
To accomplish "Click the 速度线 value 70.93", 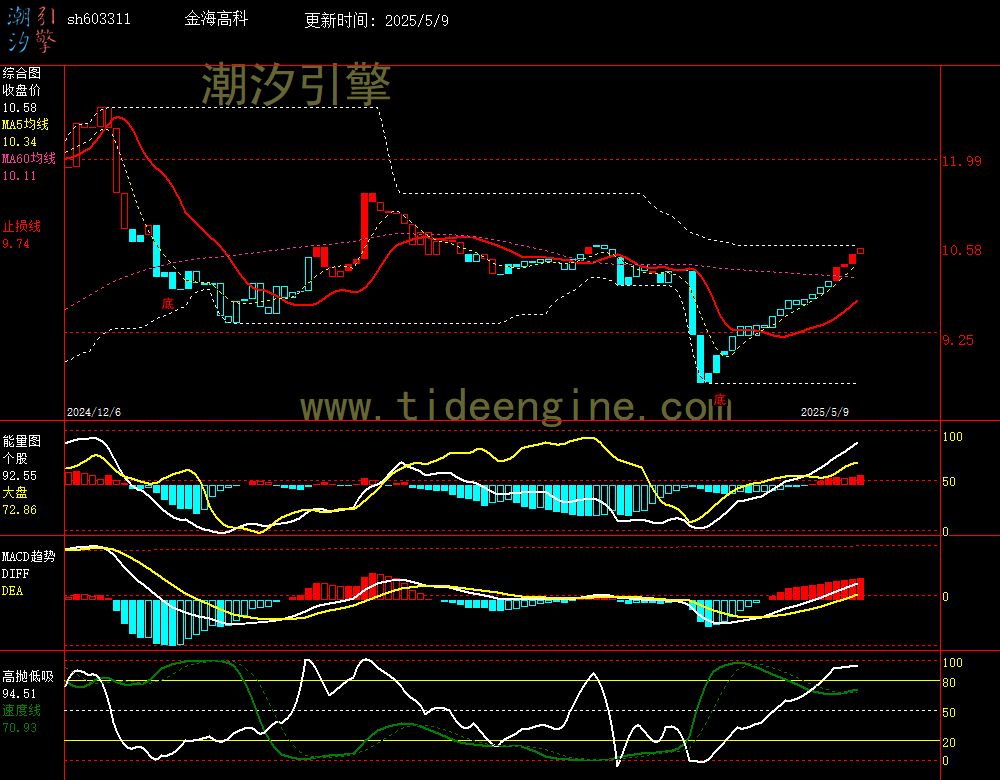I will (x=20, y=727).
